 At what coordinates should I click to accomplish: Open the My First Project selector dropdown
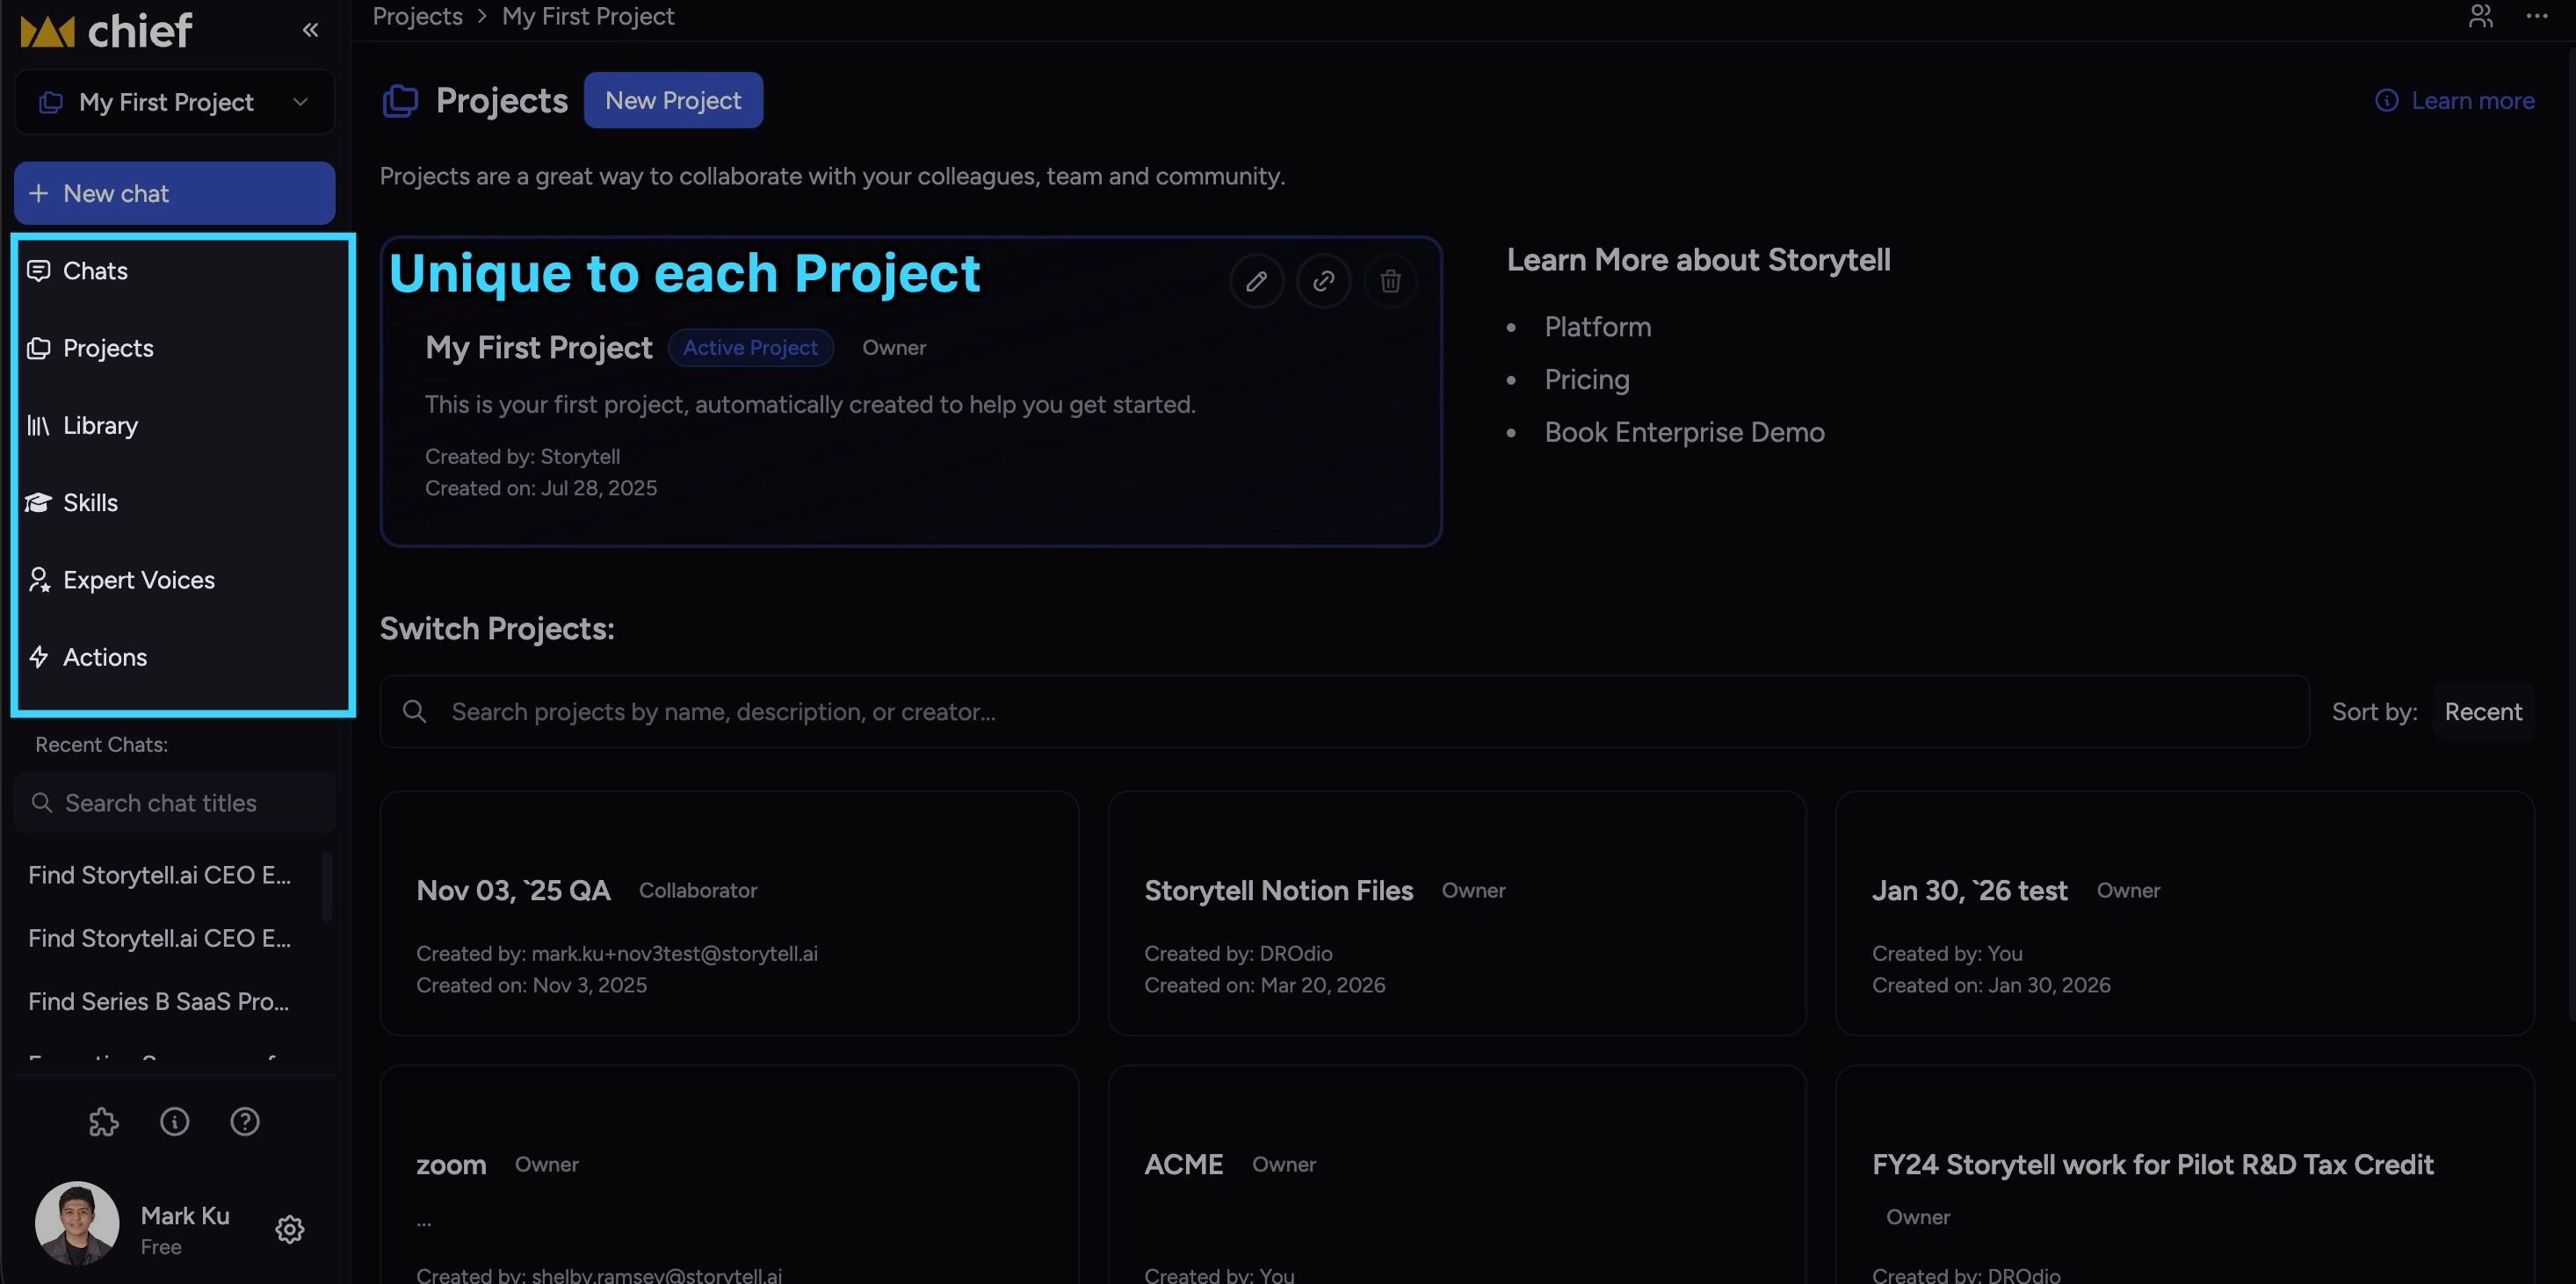(174, 102)
